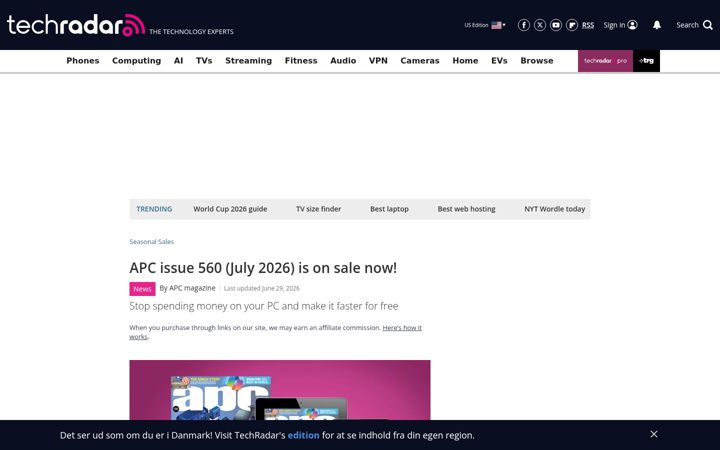This screenshot has height=450, width=720.
Task: Open TechRadar's X (Twitter) icon
Action: (x=540, y=25)
